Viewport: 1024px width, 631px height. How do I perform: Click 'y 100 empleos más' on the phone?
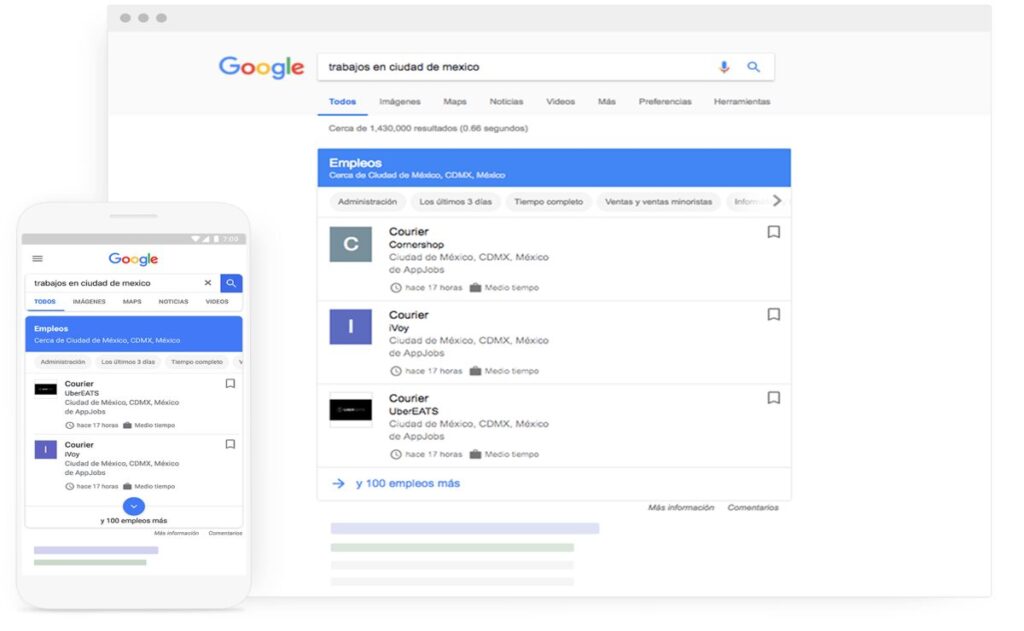pyautogui.click(x=134, y=521)
